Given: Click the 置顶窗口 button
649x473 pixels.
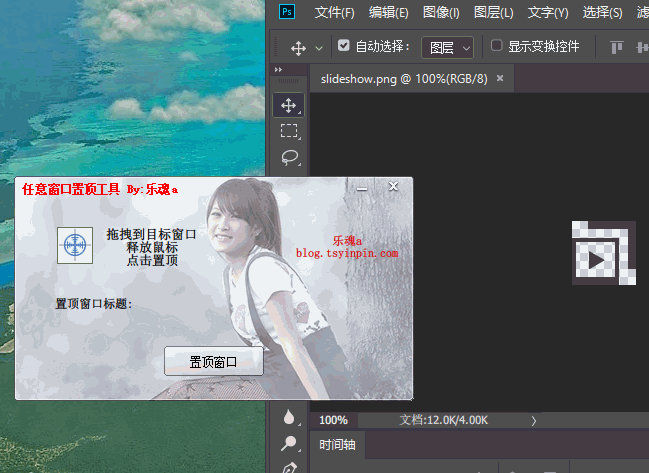Looking at the screenshot, I should [214, 361].
